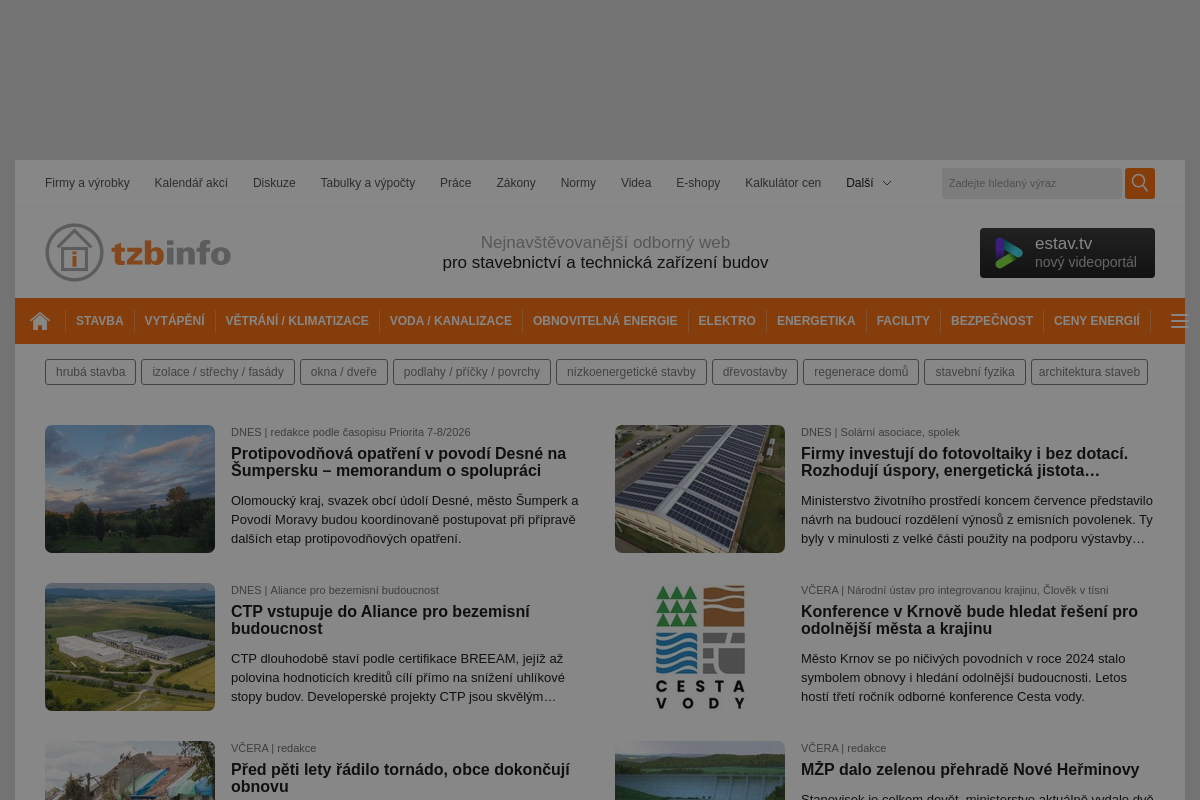The image size is (1200, 800).
Task: Select VODA / KANALIZACE menu item
Action: [x=451, y=321]
